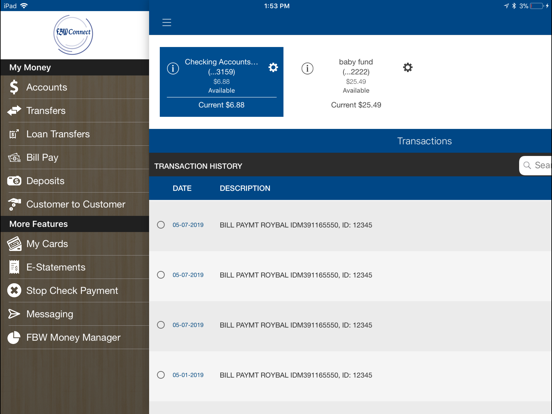Open My Cards menu item

[x=75, y=244]
